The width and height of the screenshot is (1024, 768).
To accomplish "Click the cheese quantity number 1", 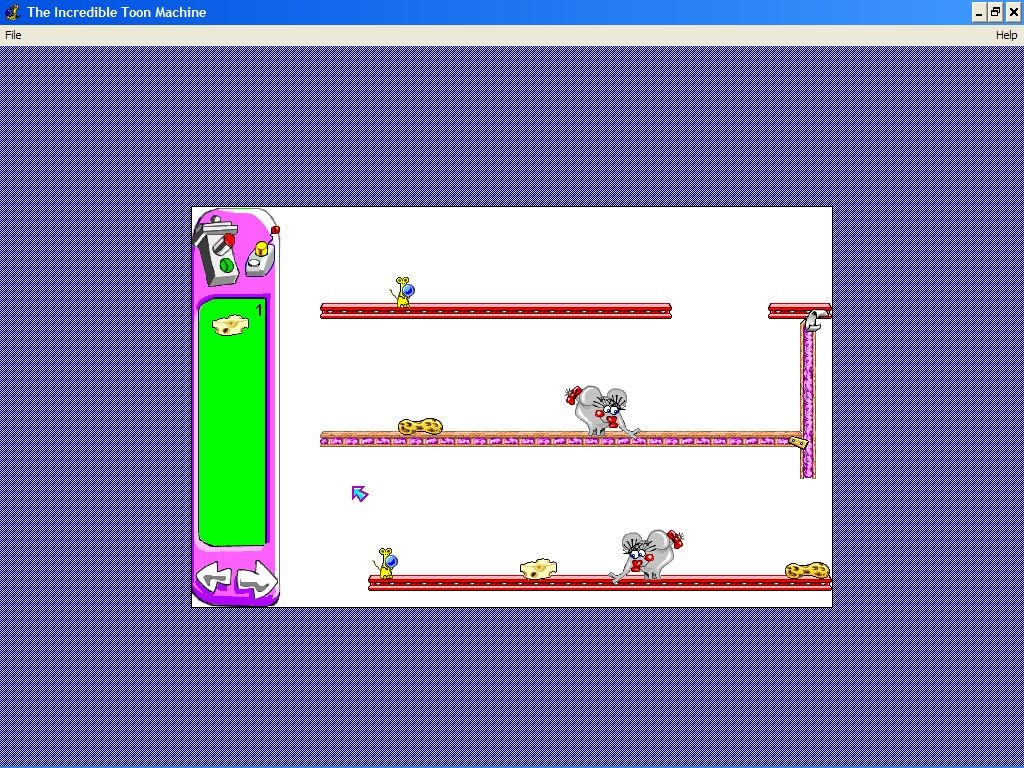I will [259, 311].
